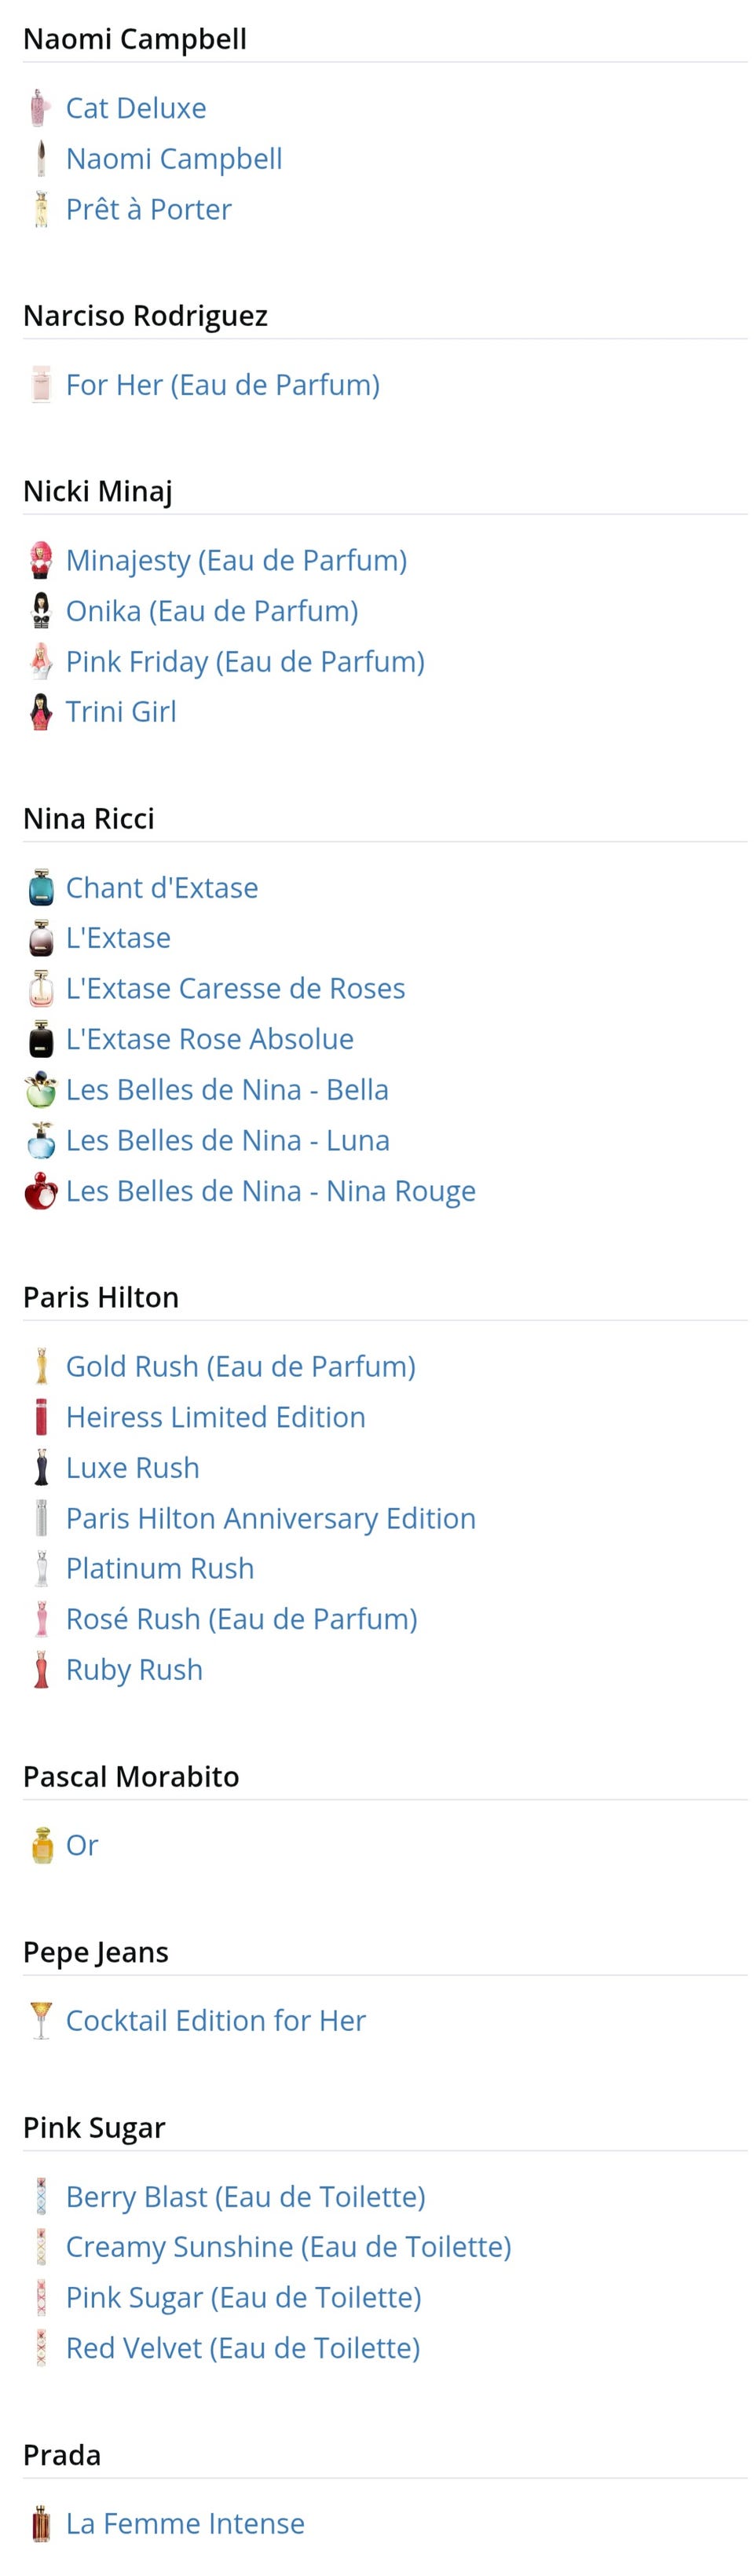
Task: Click the Onika perfume bottle icon
Action: coord(41,611)
